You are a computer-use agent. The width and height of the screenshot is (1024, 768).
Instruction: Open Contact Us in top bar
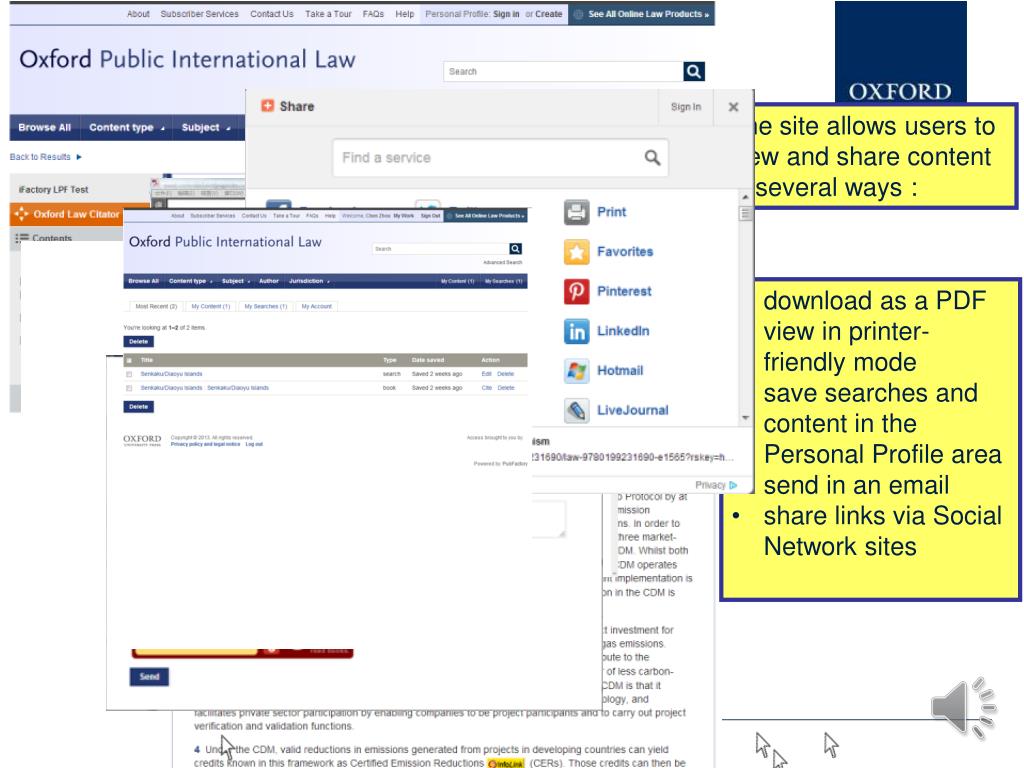point(272,14)
